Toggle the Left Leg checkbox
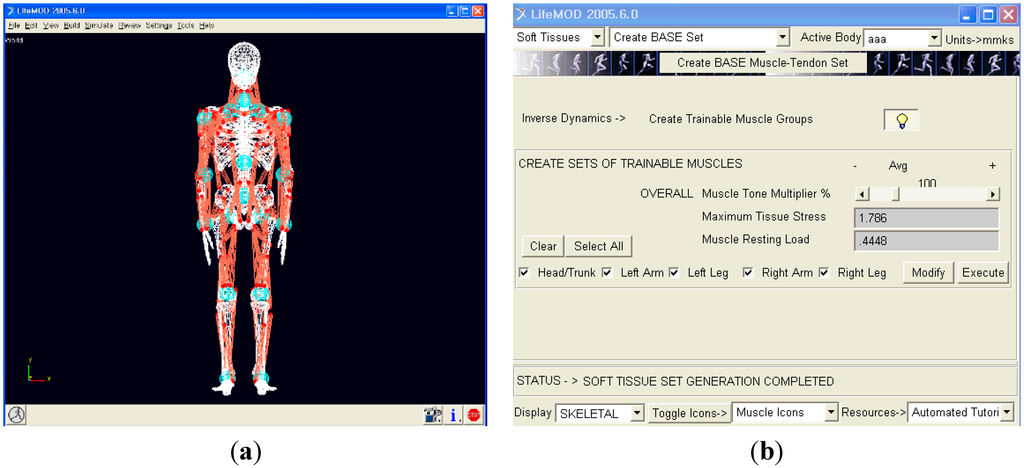Image resolution: width=1024 pixels, height=468 pixels. click(x=674, y=273)
